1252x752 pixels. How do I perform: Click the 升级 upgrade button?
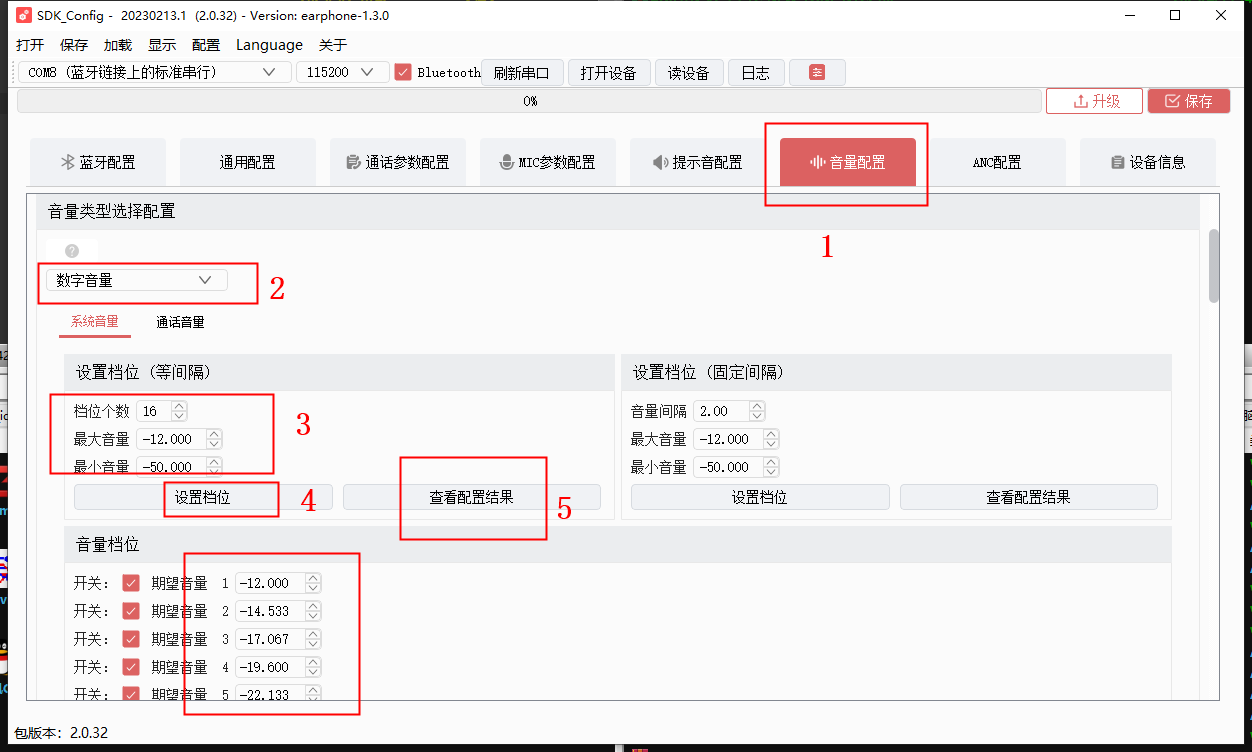click(1094, 101)
